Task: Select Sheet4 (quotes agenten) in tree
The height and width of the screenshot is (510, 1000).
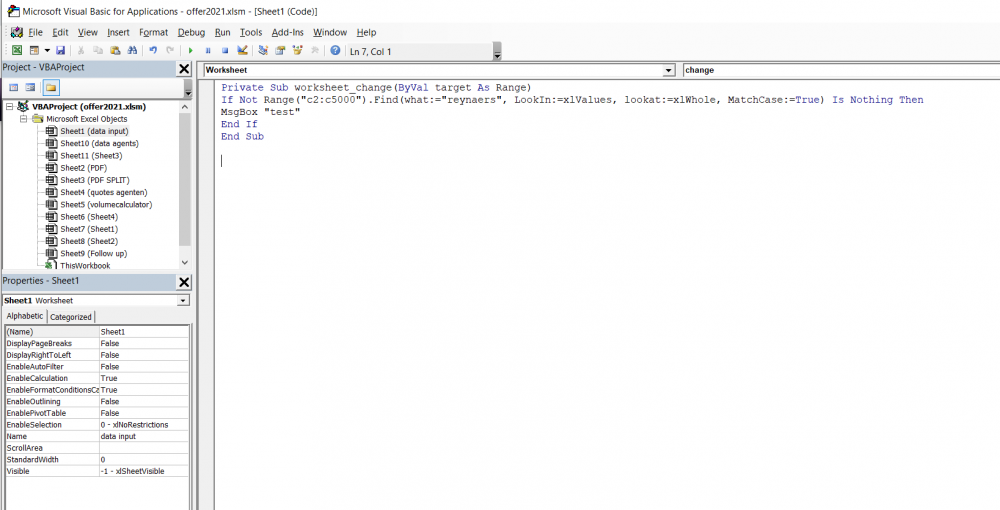Action: pos(103,192)
